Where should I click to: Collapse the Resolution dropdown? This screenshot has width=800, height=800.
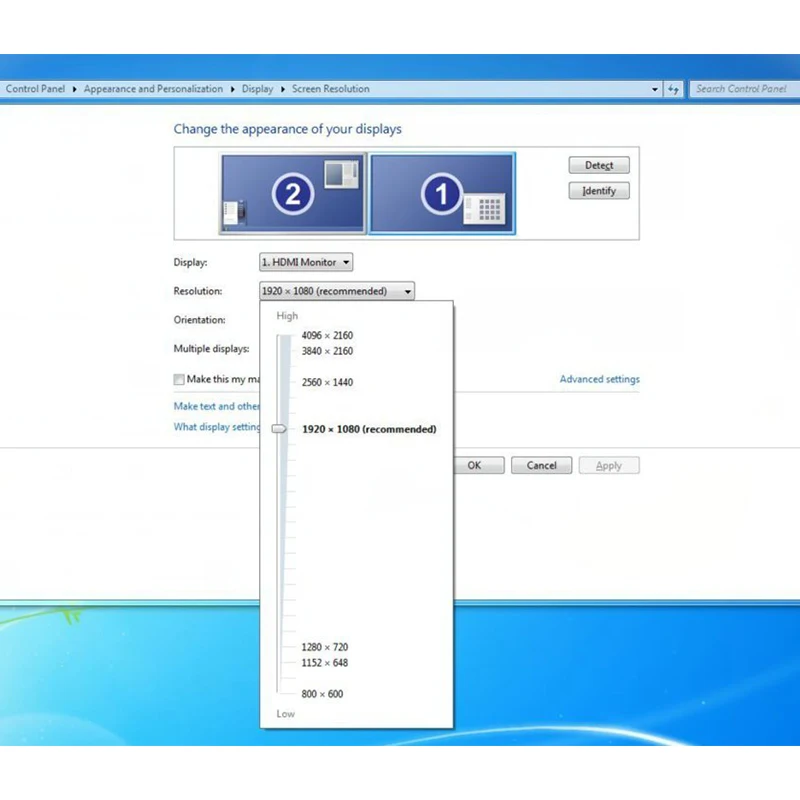[337, 291]
